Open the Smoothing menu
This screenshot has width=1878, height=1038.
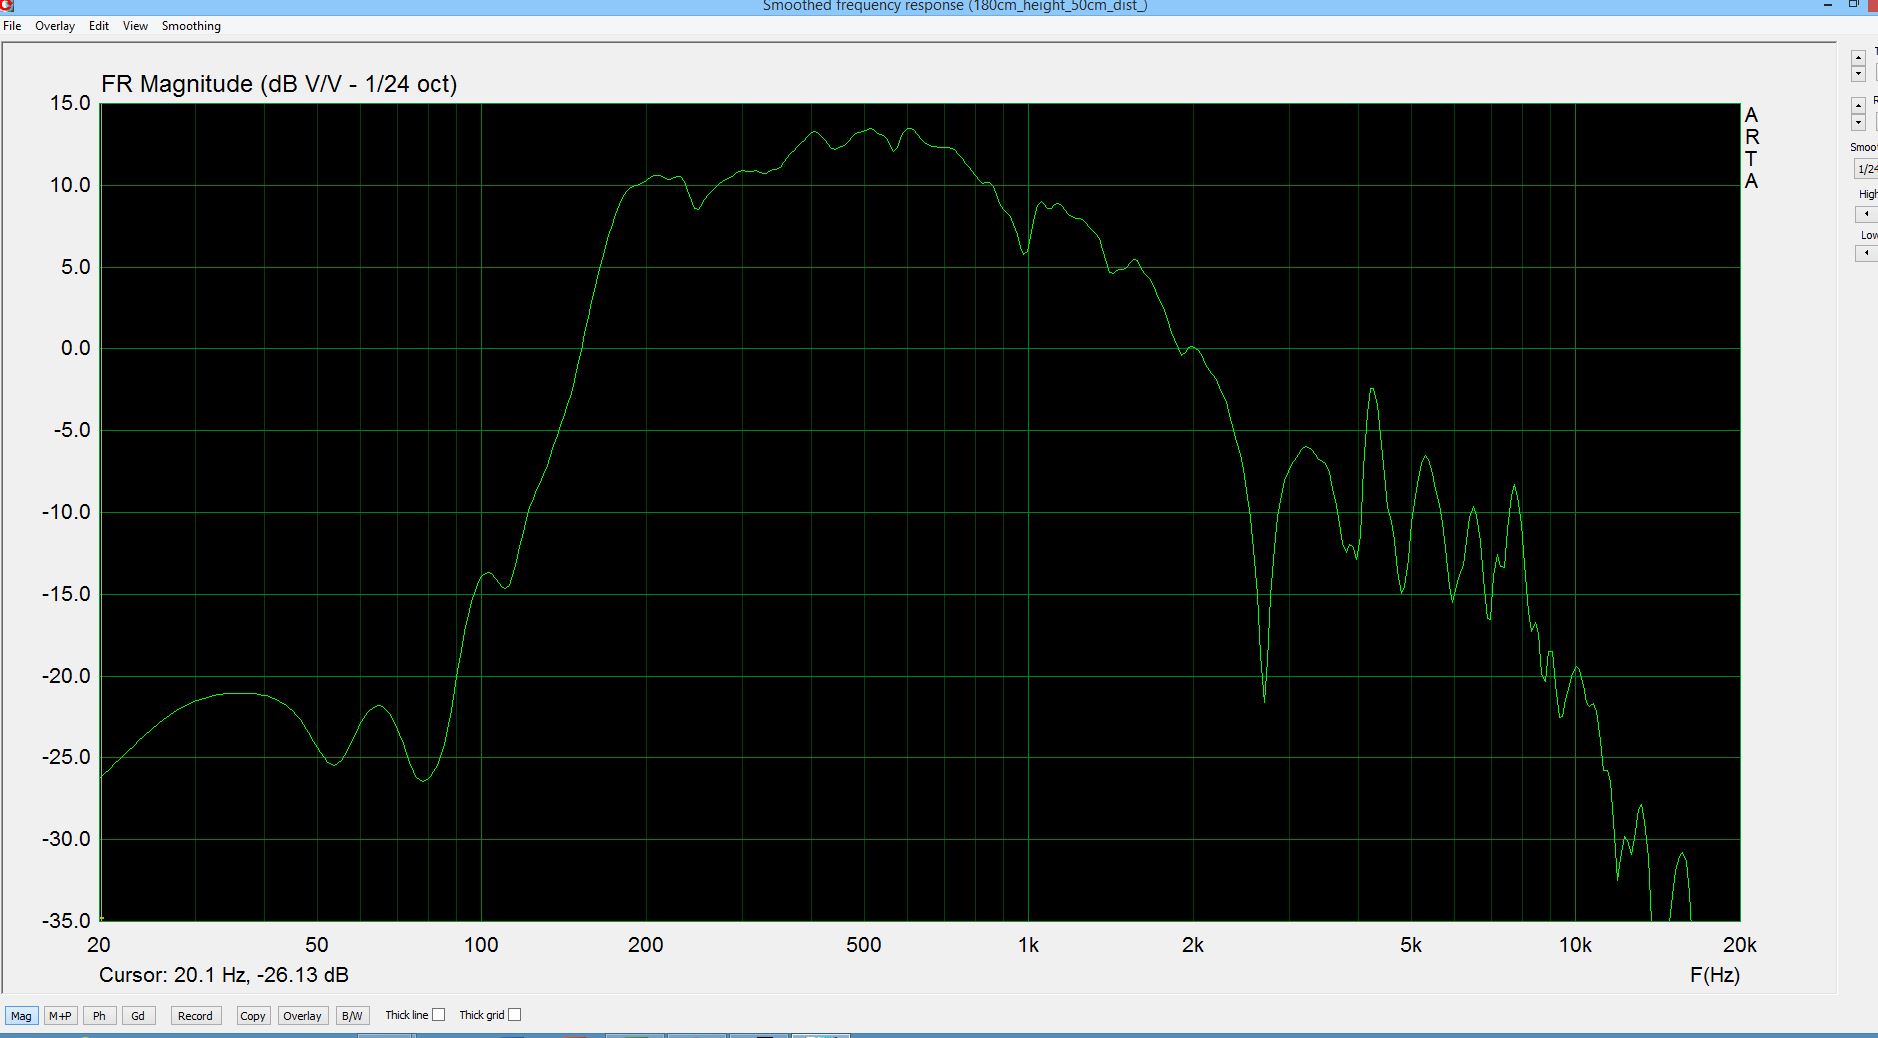[191, 26]
